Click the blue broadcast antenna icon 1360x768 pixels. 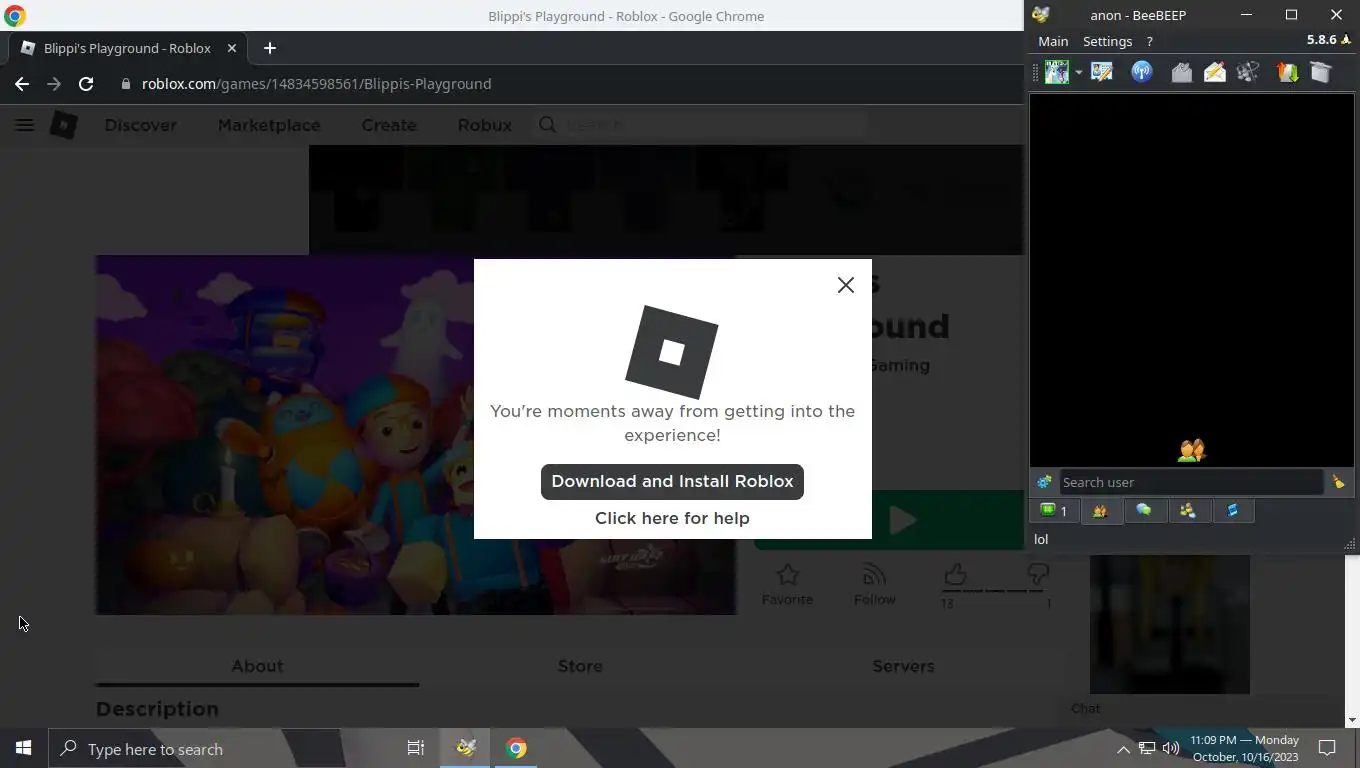(x=1142, y=72)
